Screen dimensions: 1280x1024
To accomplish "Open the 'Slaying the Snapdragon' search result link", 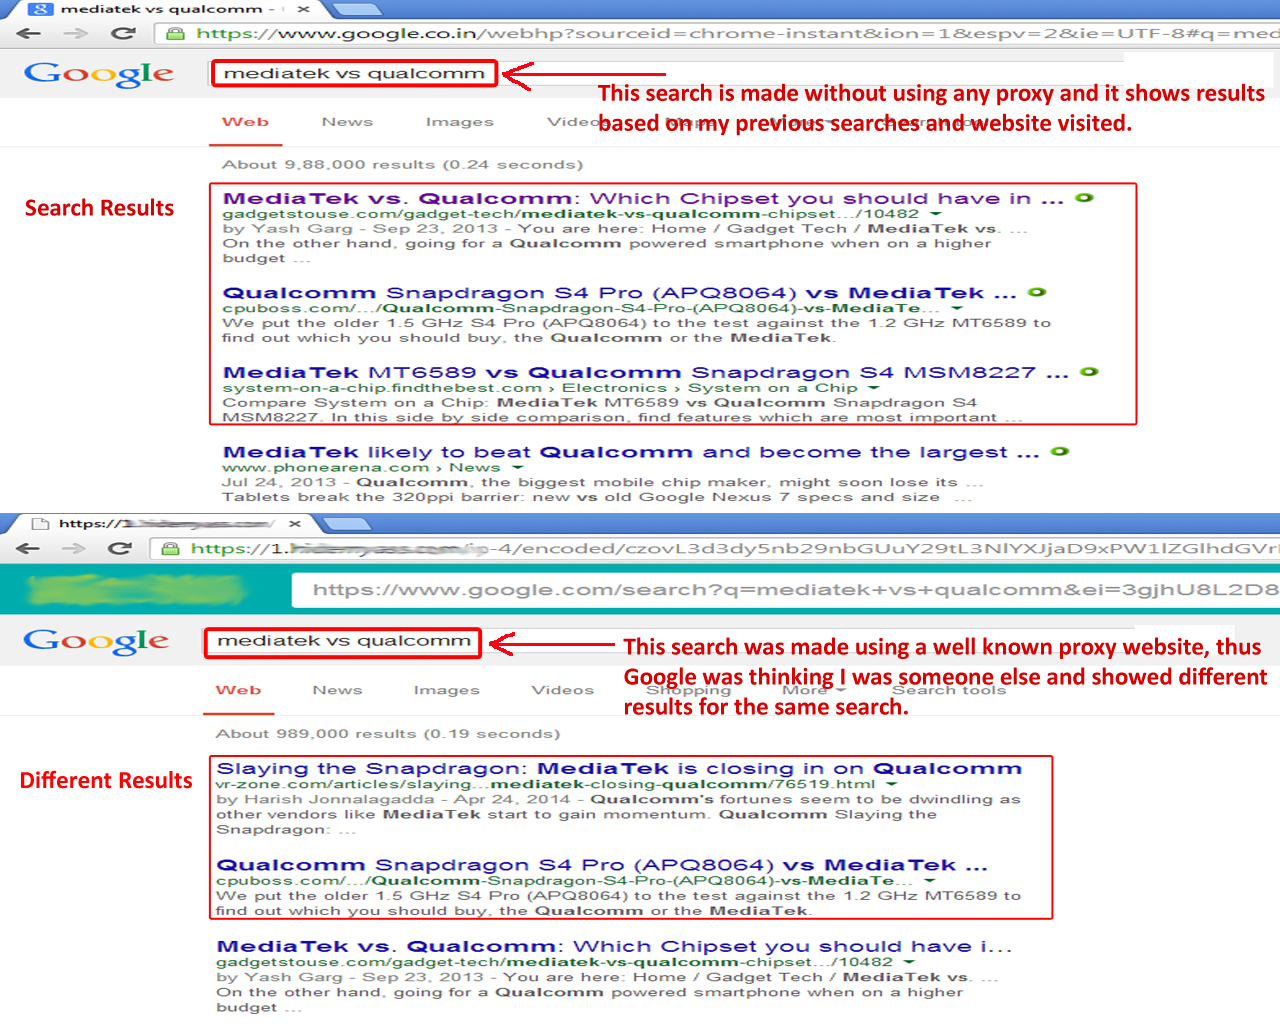I will pyautogui.click(x=618, y=768).
